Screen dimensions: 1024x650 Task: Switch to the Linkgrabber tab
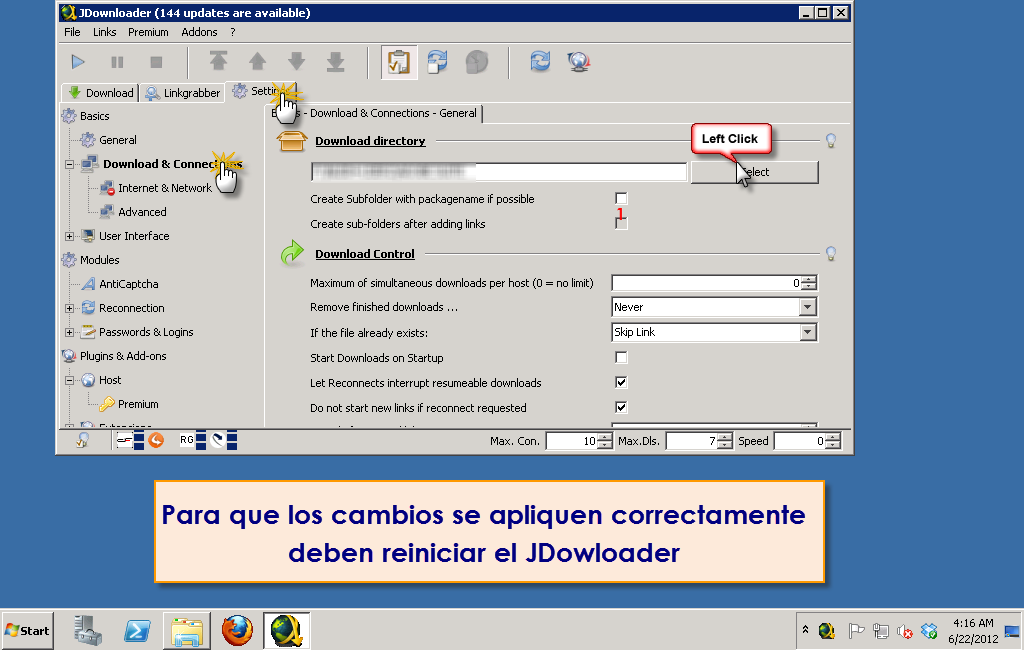pos(183,93)
